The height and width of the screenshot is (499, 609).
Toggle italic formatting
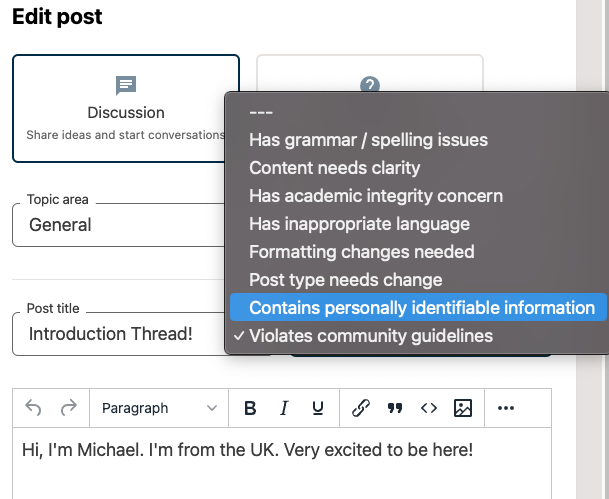click(x=284, y=408)
